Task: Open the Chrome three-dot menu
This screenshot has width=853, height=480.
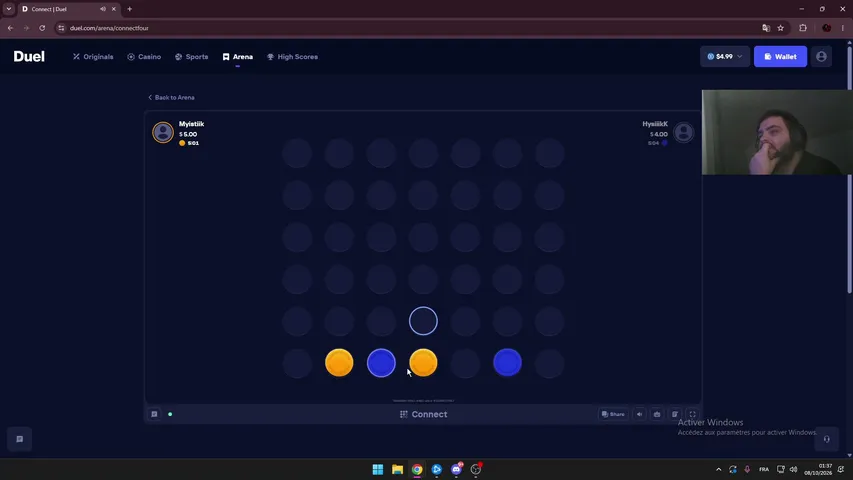Action: [x=843, y=28]
